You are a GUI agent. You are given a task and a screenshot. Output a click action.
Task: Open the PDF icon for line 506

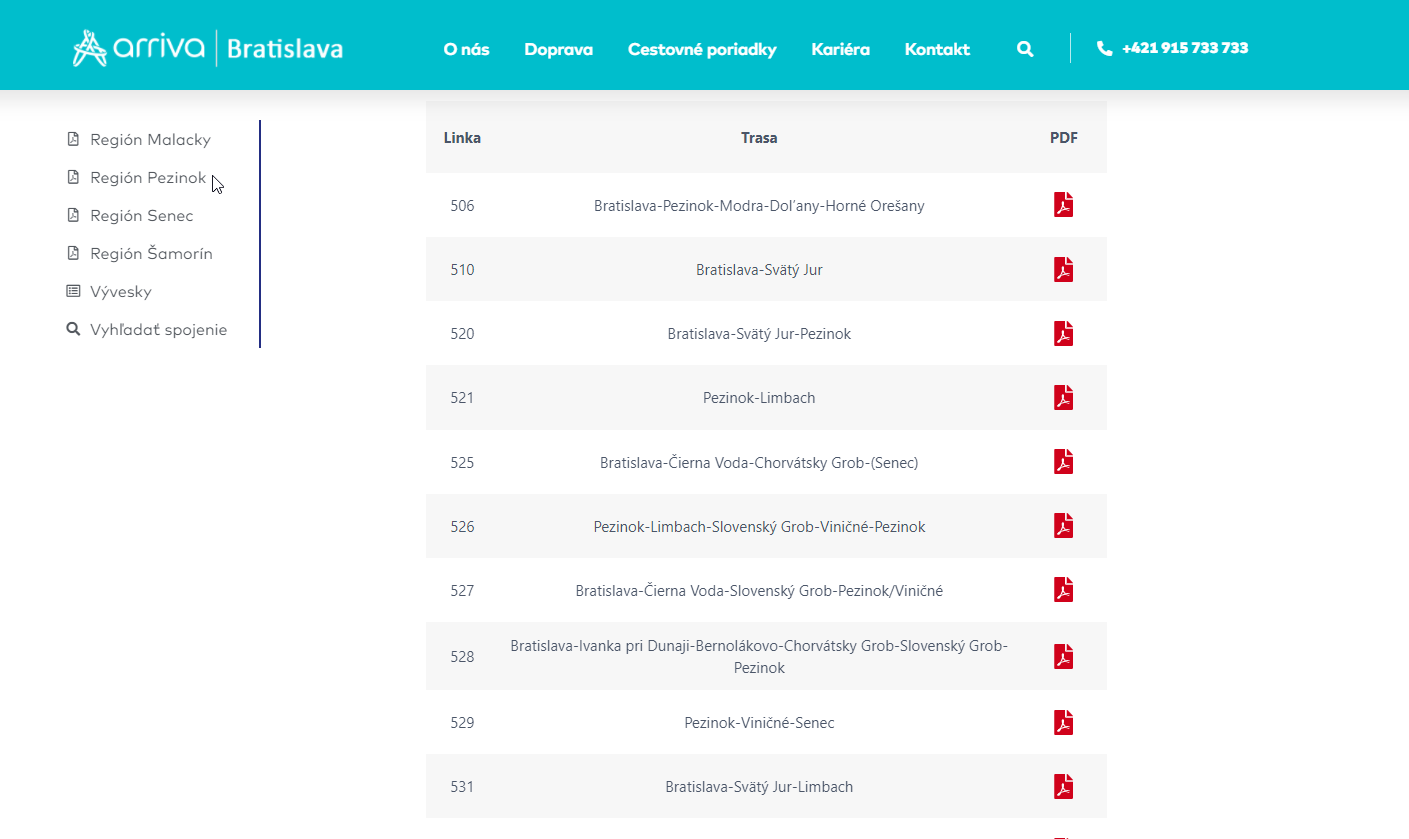[x=1063, y=205]
